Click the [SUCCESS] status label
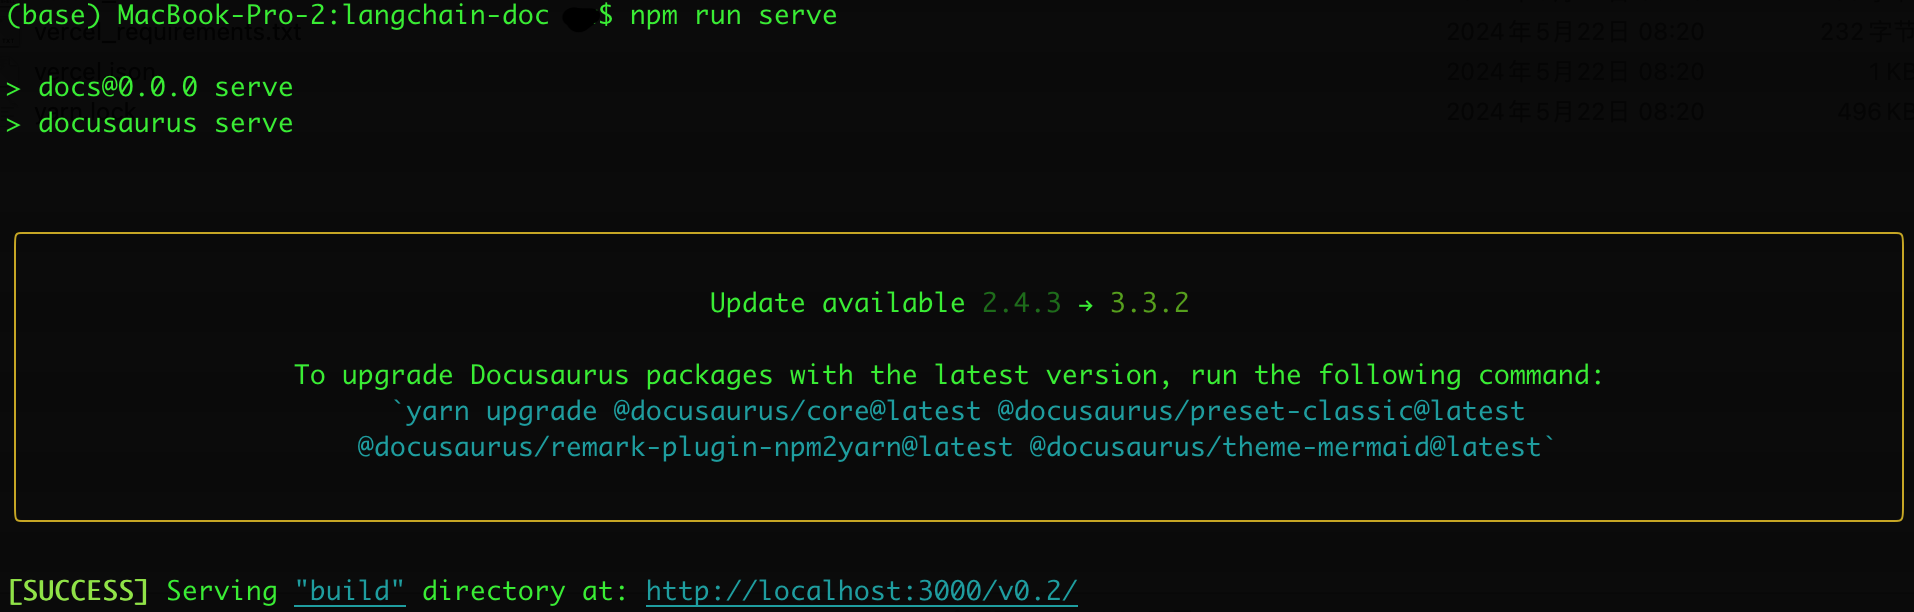The width and height of the screenshot is (1914, 612). click(x=78, y=591)
